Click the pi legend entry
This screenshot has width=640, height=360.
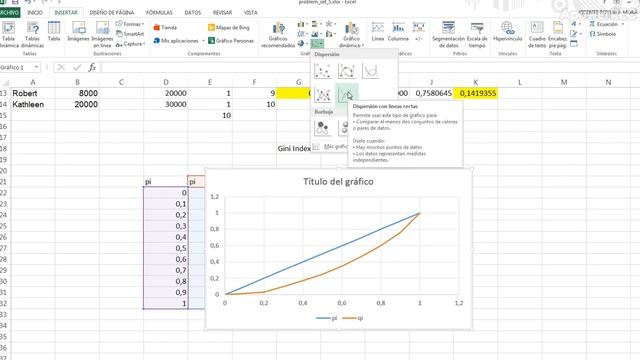pyautogui.click(x=327, y=318)
